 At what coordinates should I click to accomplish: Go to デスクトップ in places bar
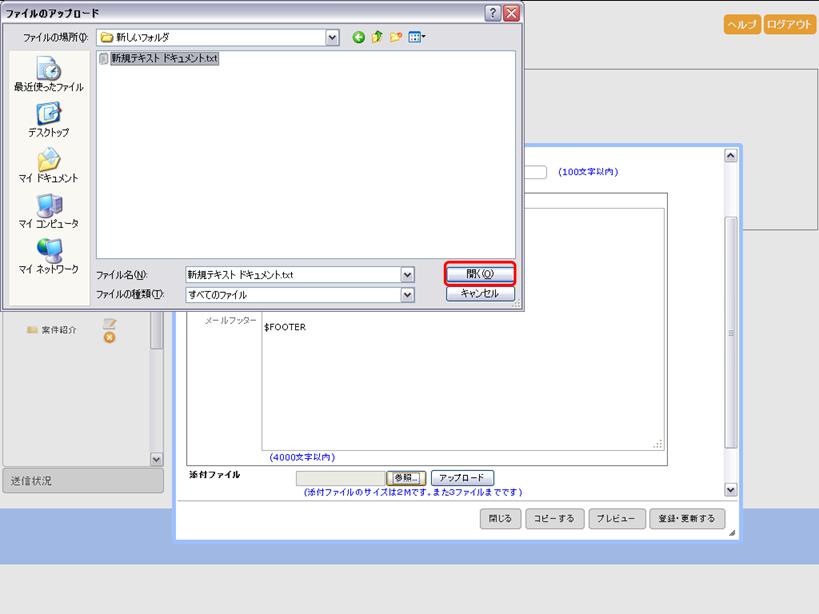point(48,121)
